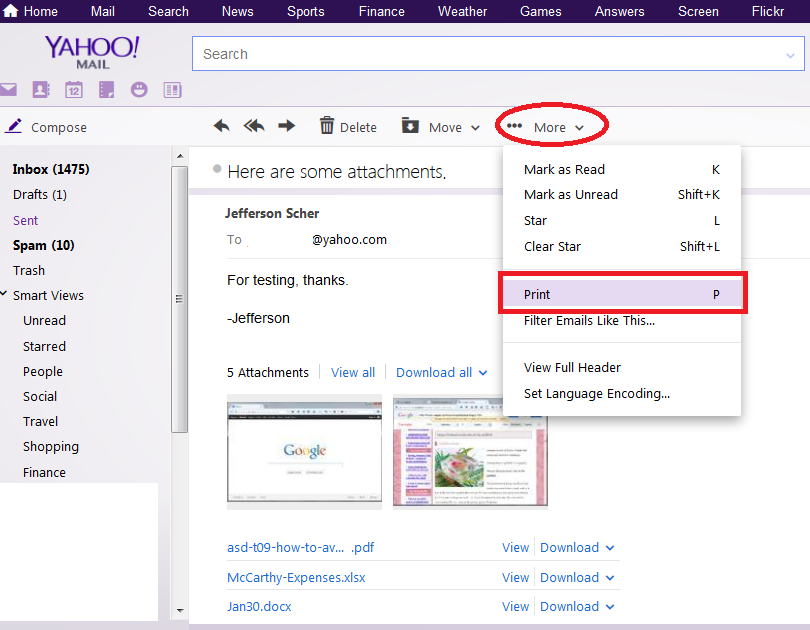This screenshot has width=810, height=630.
Task: Click the Messenger smiley icon
Action: pos(139,90)
